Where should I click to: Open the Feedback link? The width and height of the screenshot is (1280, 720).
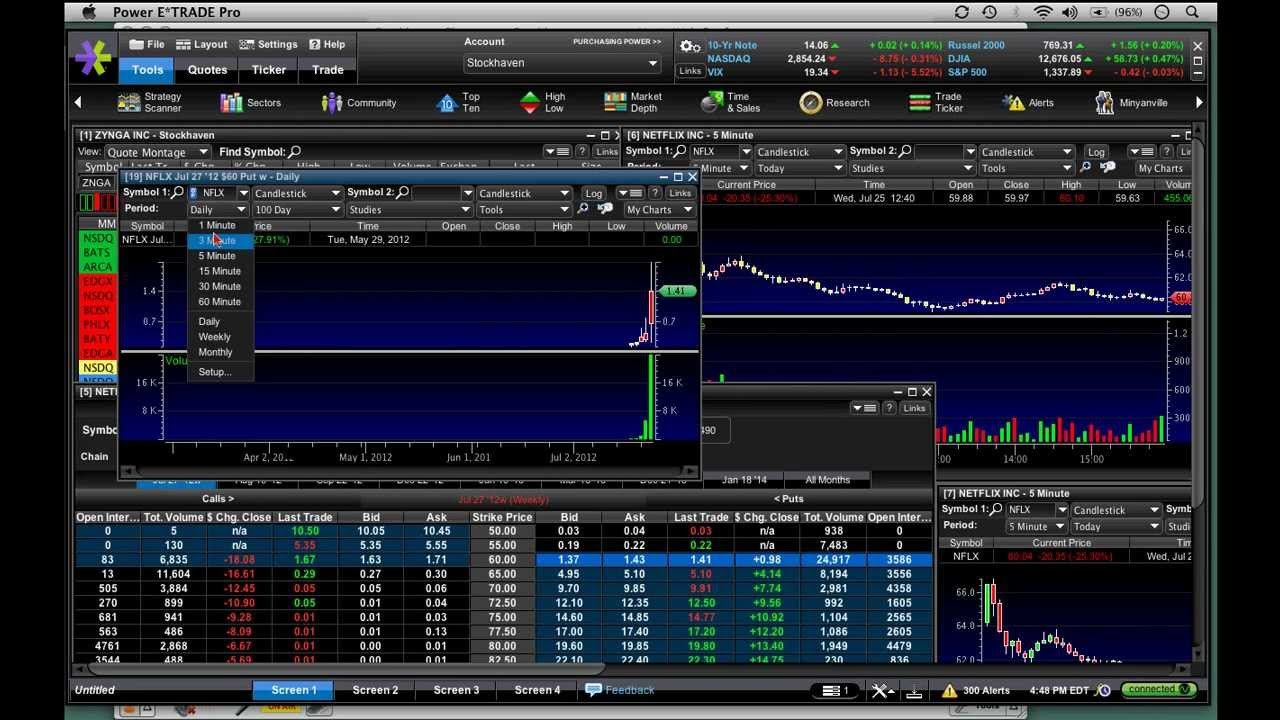pyautogui.click(x=619, y=690)
